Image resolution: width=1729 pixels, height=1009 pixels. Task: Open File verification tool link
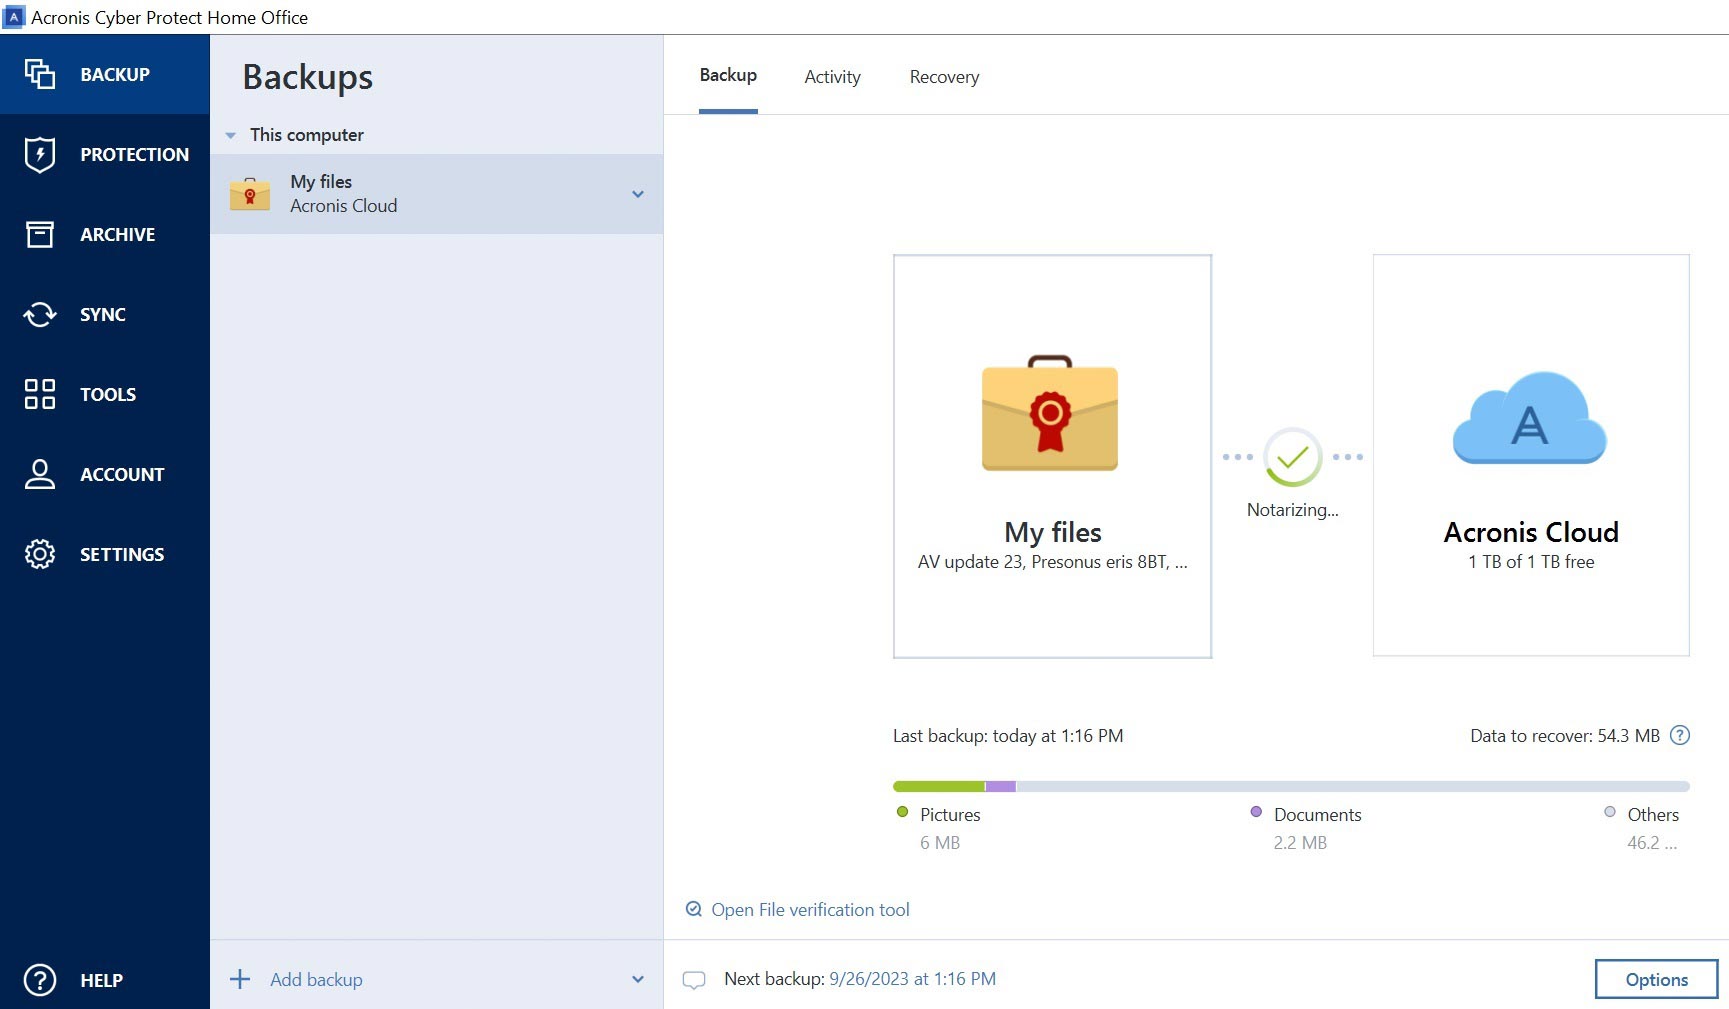810,910
